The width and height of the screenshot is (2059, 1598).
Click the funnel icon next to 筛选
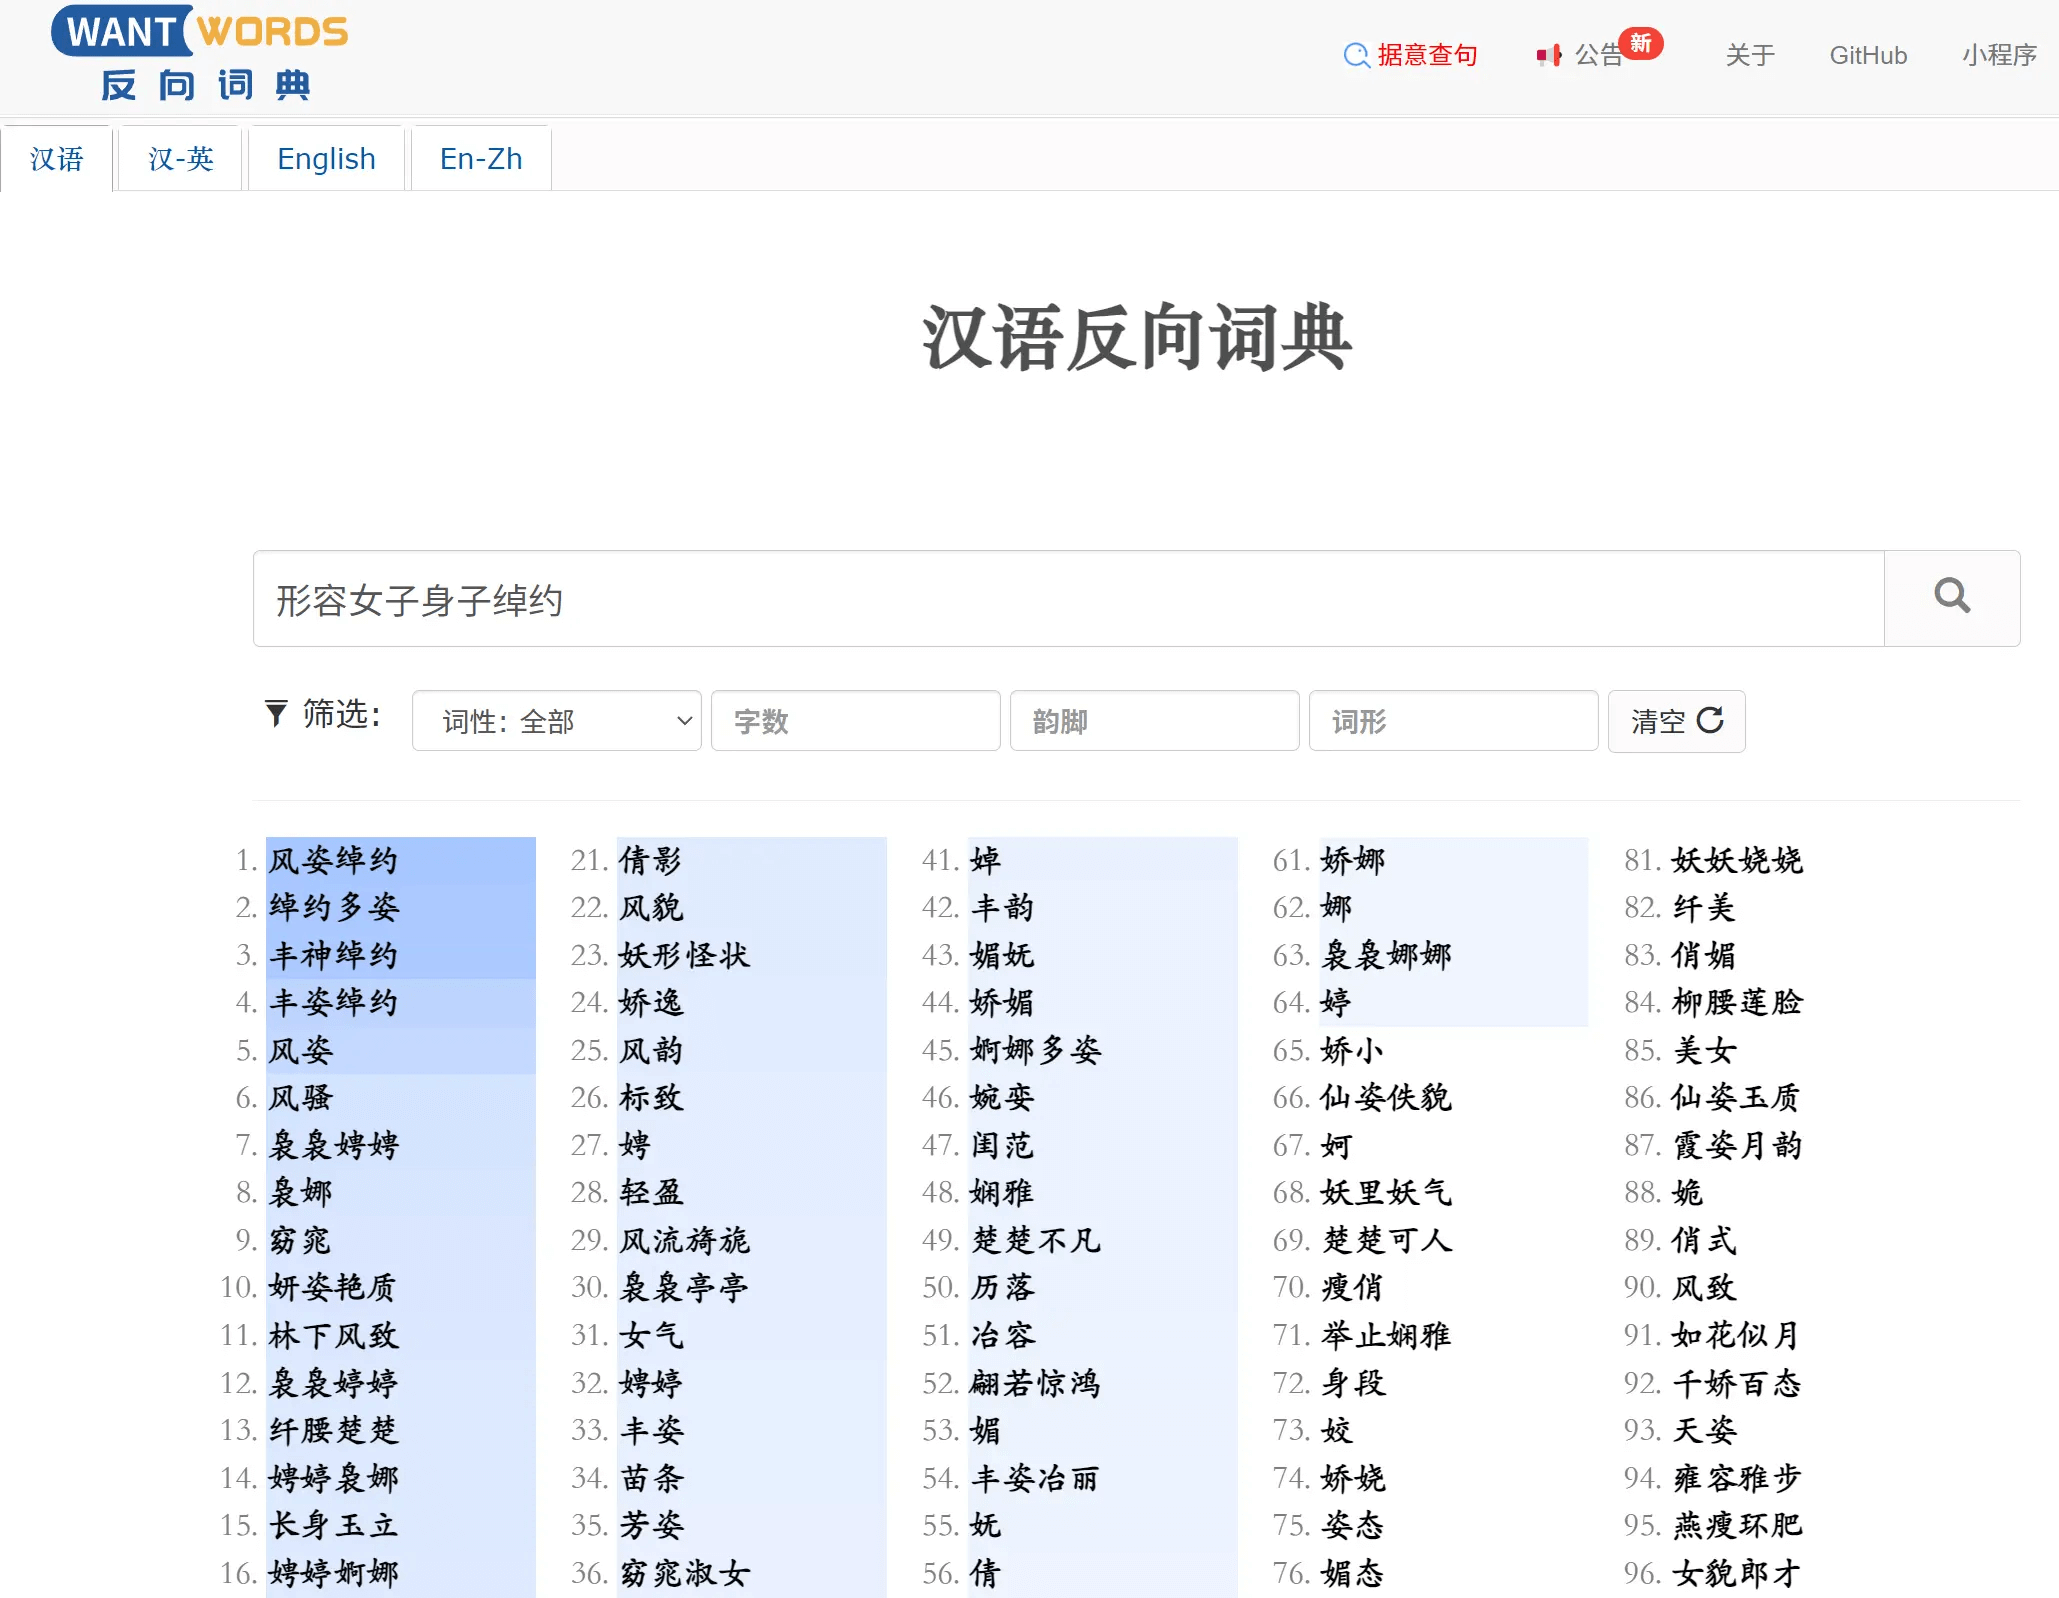277,714
